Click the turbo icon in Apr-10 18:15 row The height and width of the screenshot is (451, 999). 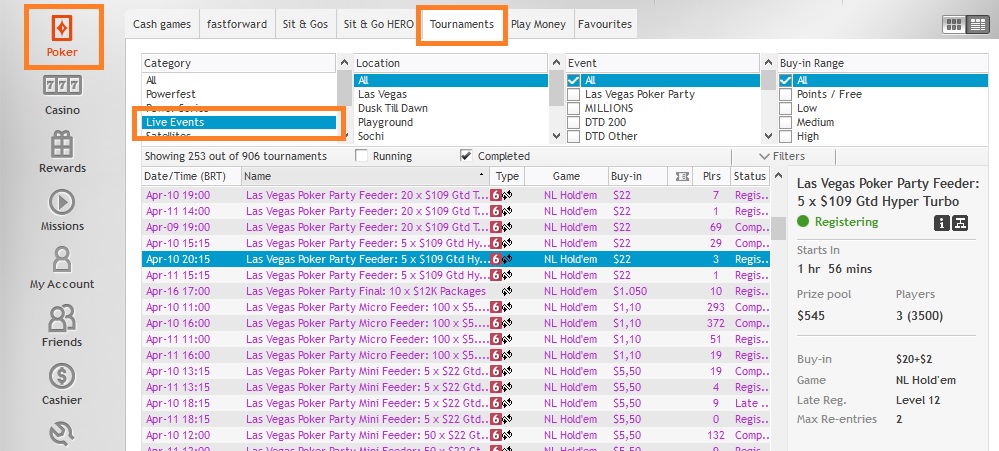point(508,403)
